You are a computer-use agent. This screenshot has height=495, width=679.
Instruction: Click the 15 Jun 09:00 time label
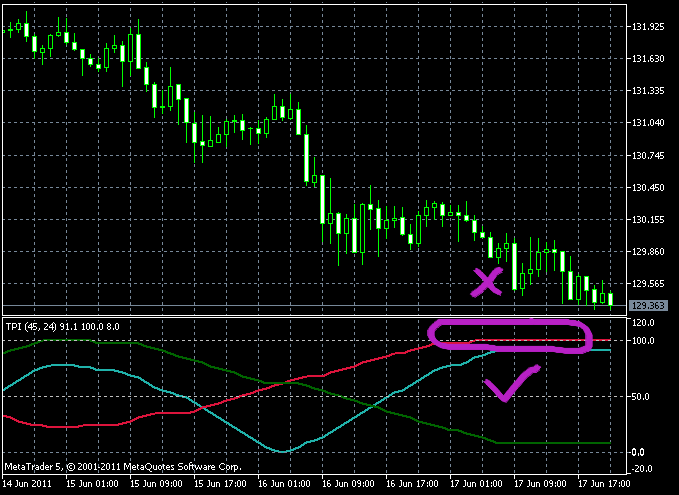tap(156, 483)
